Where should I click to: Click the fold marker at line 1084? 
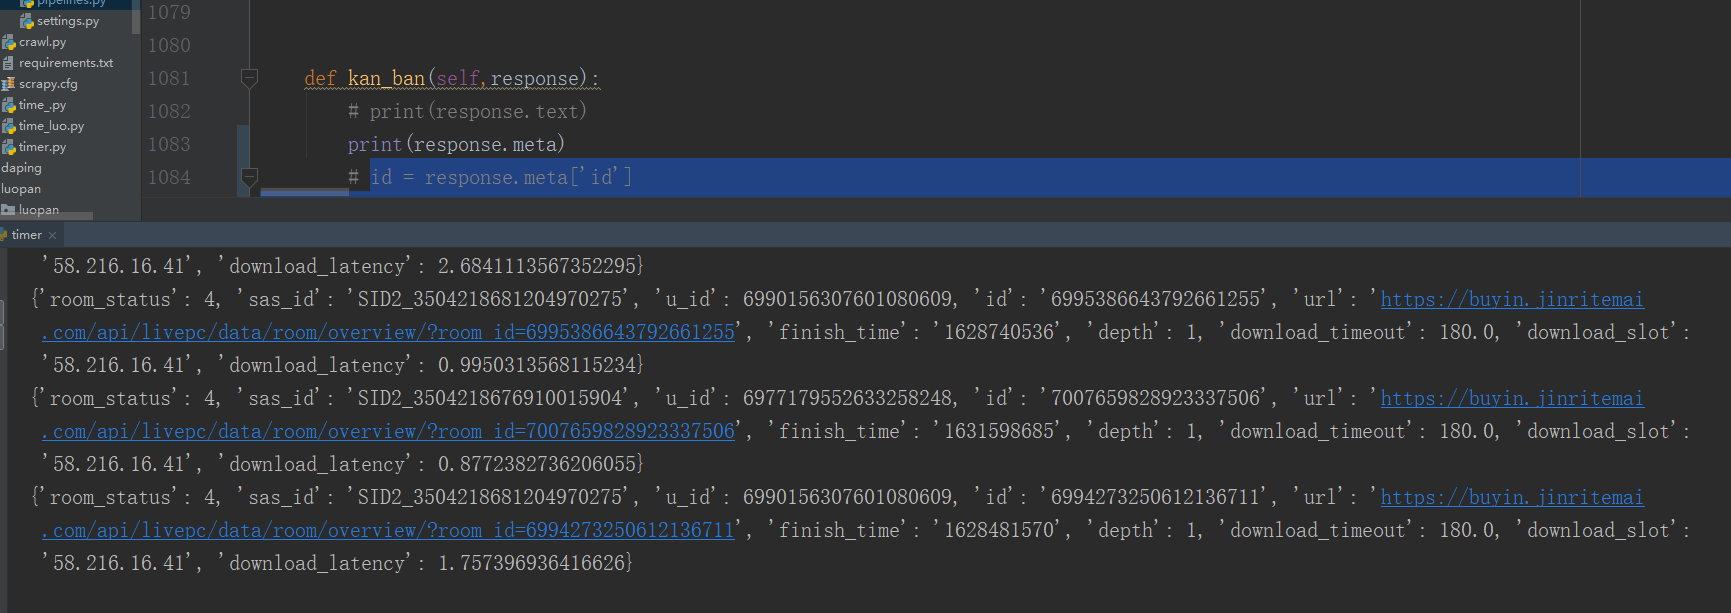coord(250,177)
